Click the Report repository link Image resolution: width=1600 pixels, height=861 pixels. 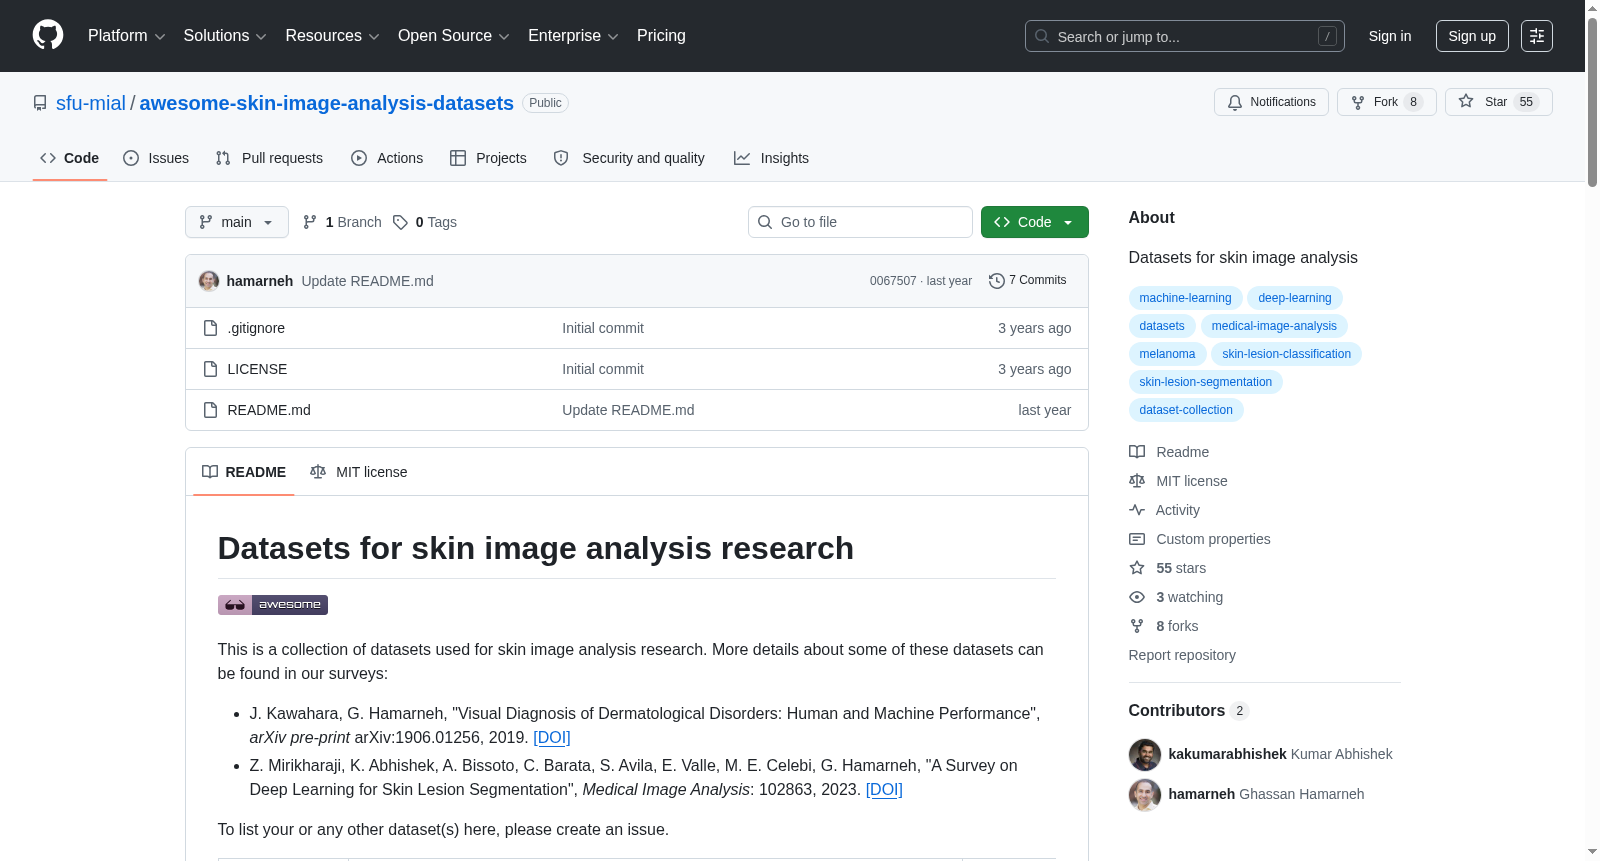tap(1182, 655)
